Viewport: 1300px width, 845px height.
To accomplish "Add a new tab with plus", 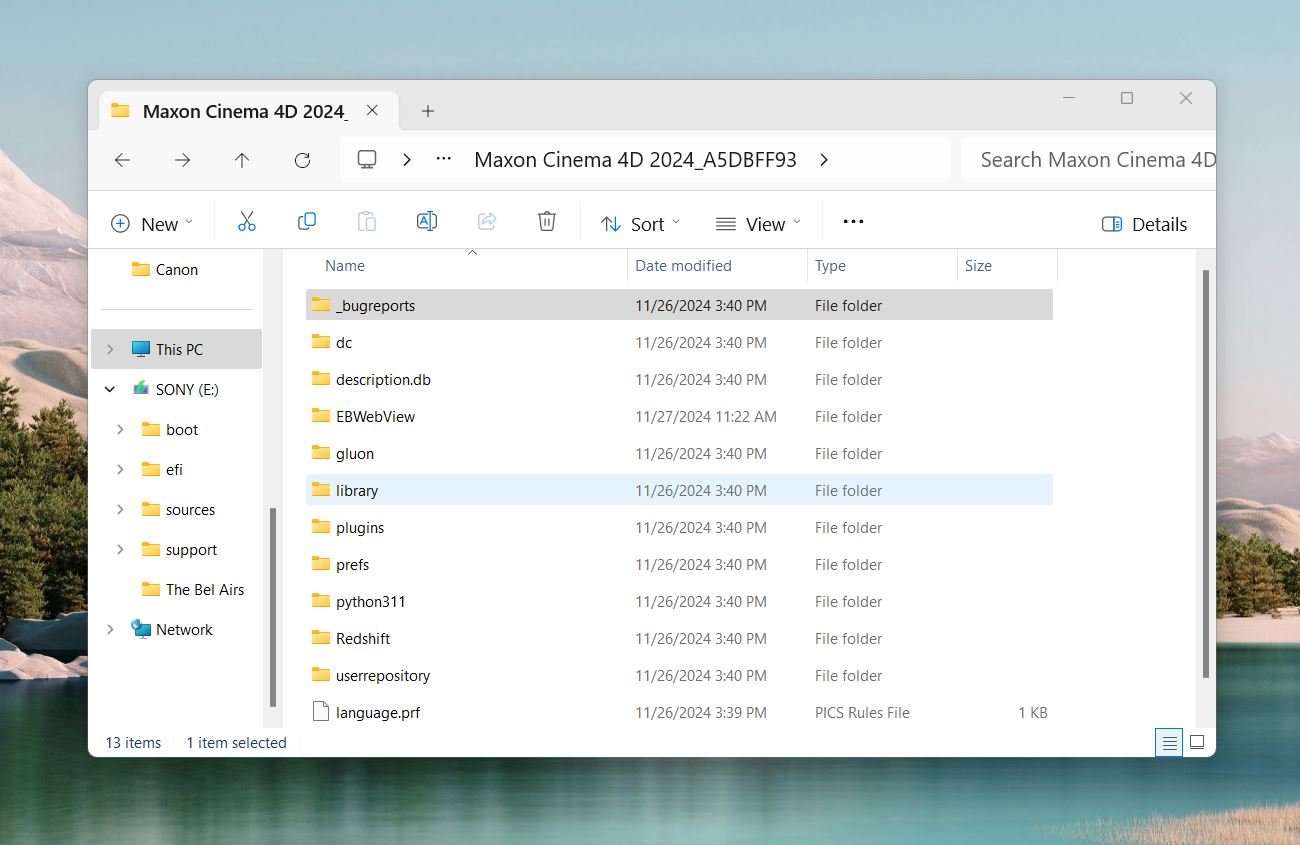I will point(428,111).
